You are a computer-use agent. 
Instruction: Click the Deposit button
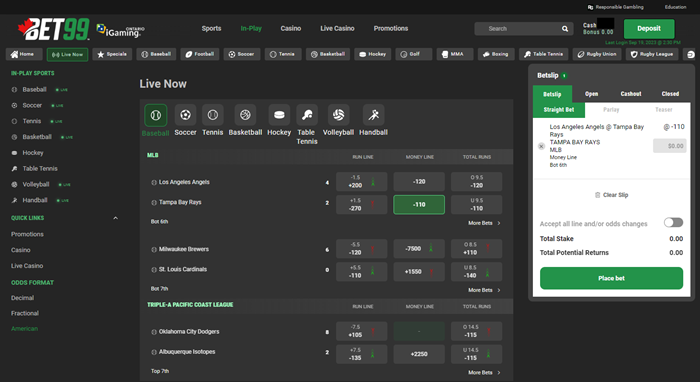pos(649,29)
